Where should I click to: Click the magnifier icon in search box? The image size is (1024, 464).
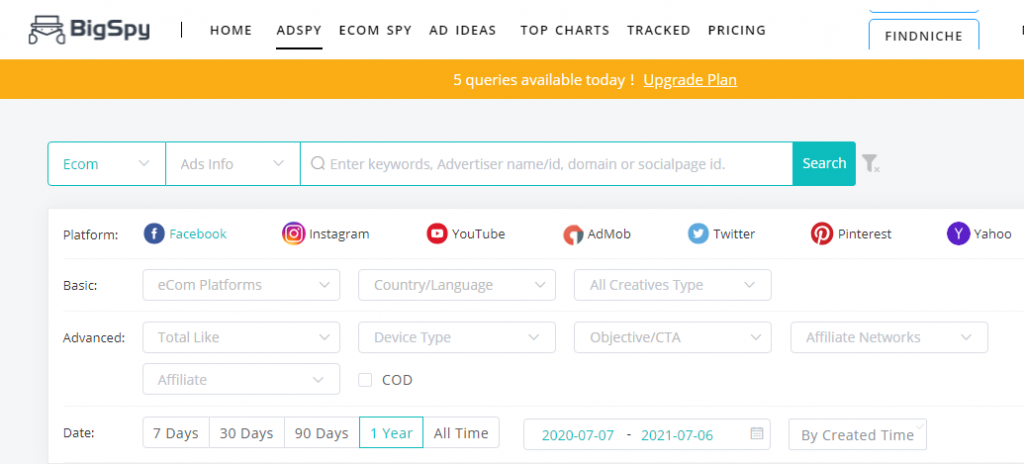pos(317,163)
